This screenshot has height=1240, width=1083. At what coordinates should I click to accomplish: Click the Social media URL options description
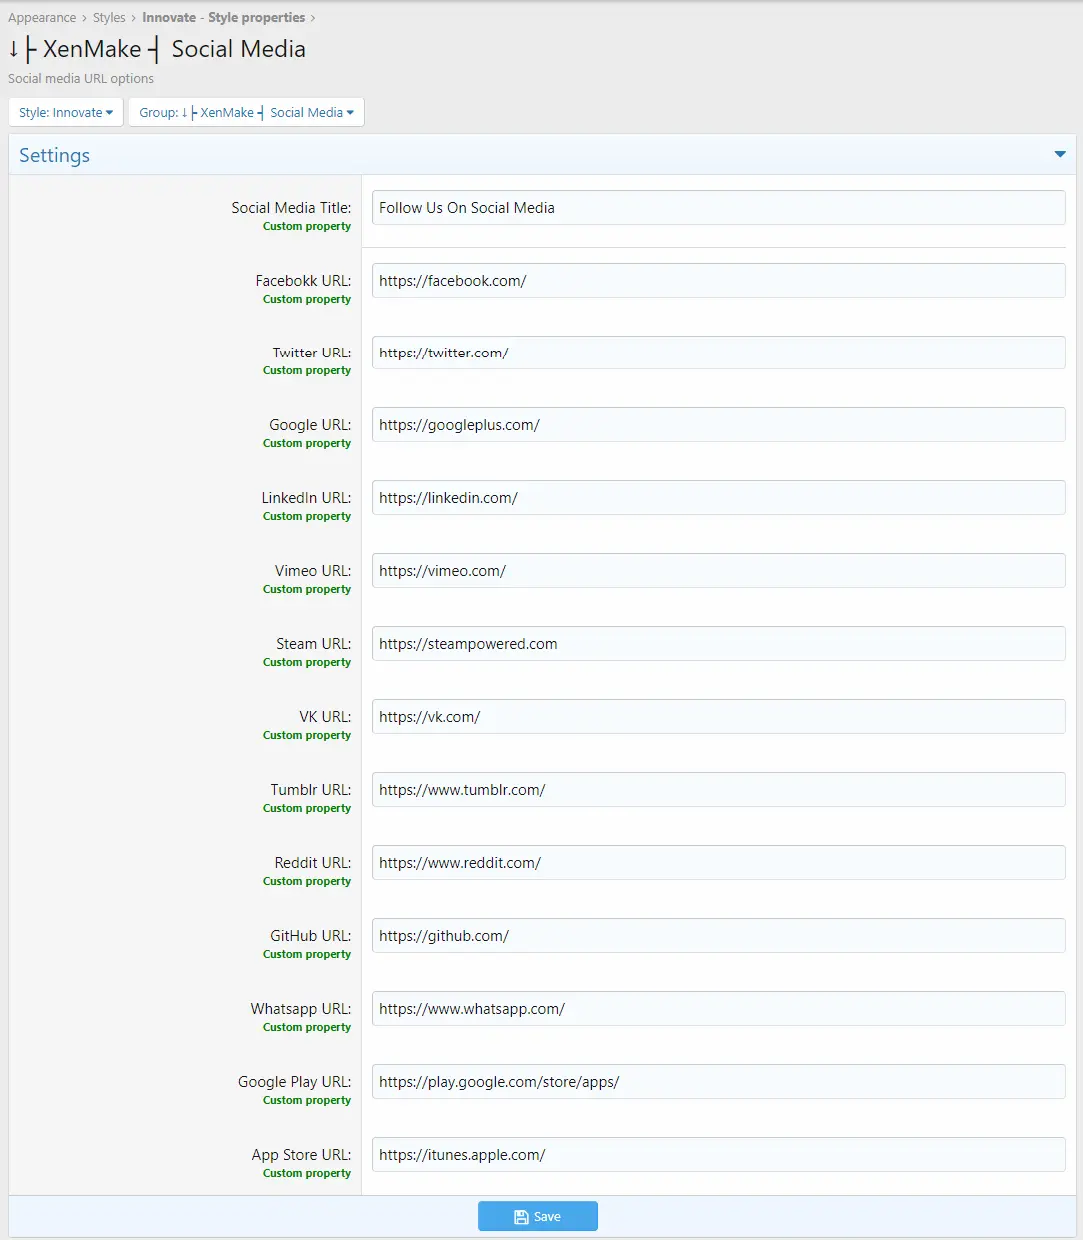coord(81,79)
